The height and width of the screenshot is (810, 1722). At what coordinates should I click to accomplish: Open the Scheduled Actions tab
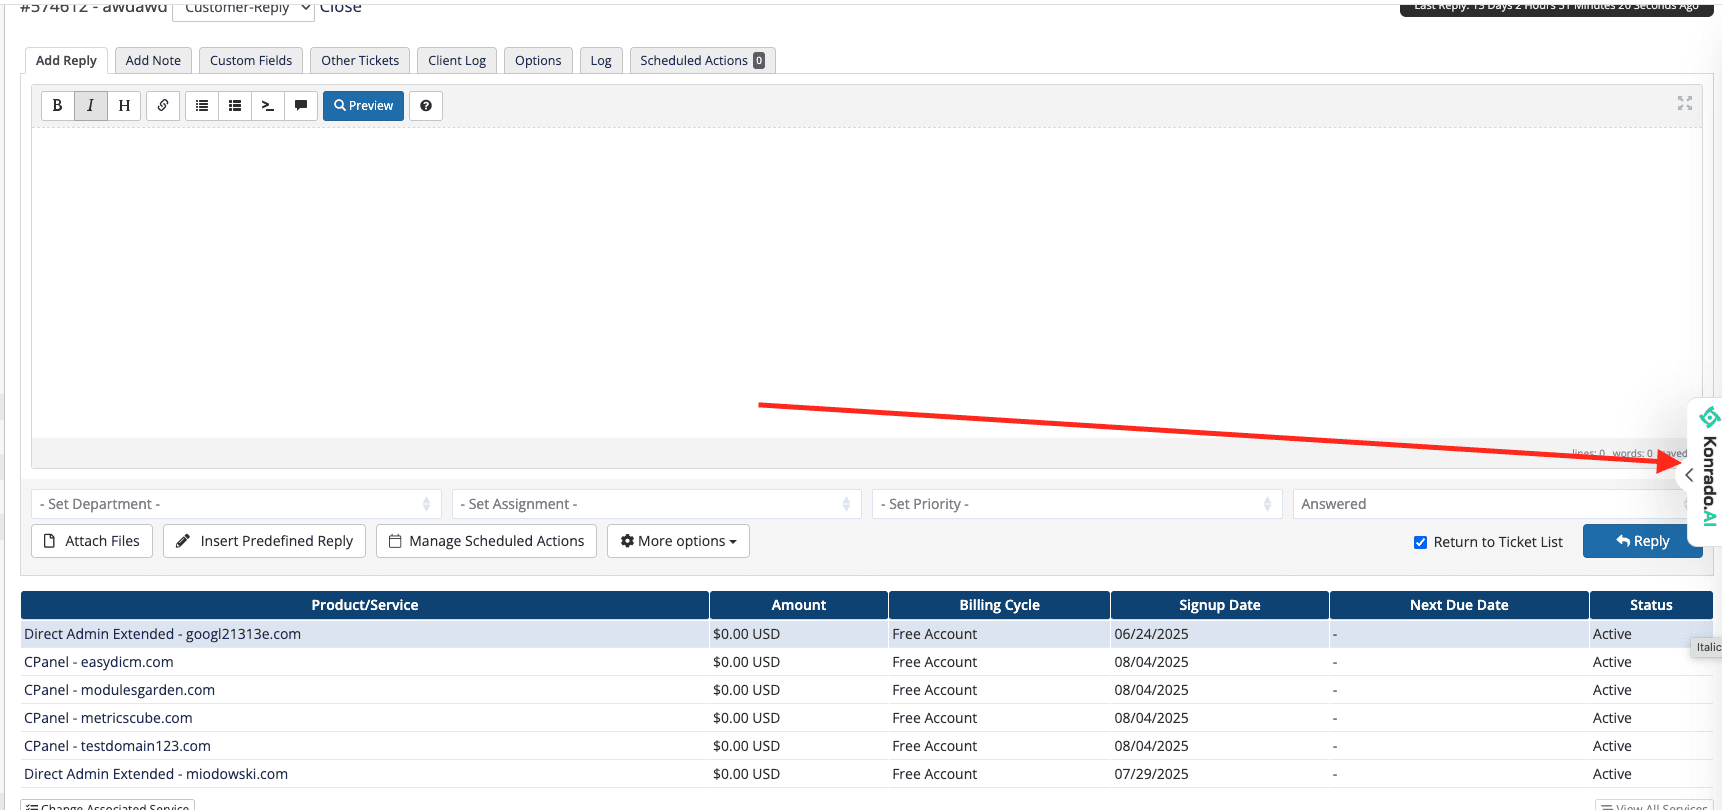[702, 60]
